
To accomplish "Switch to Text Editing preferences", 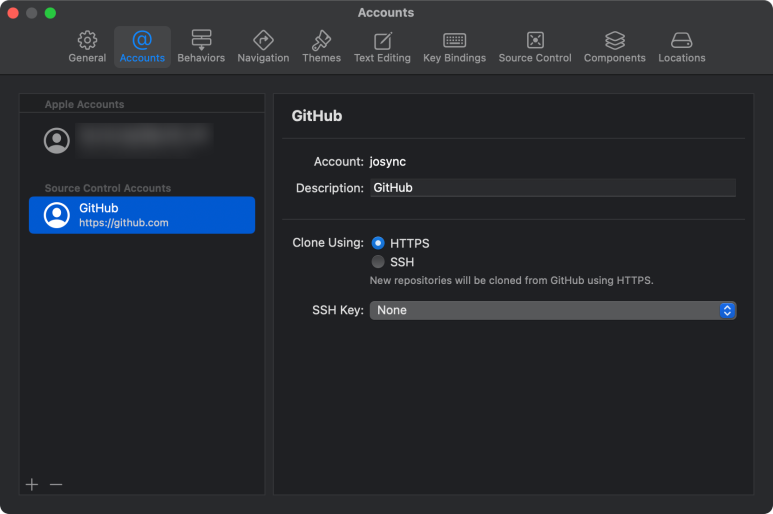I will tap(382, 47).
